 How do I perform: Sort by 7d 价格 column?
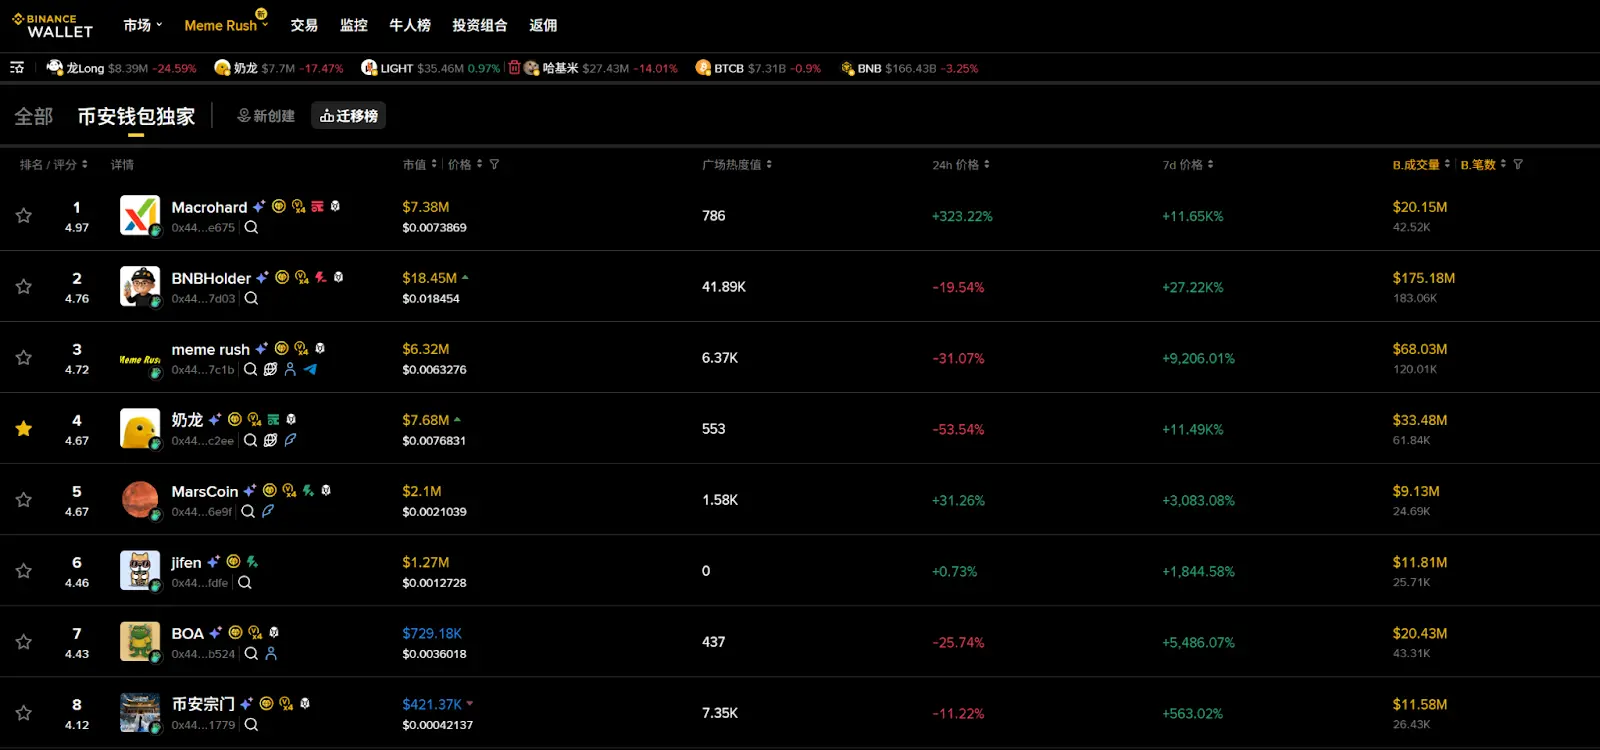click(1188, 165)
